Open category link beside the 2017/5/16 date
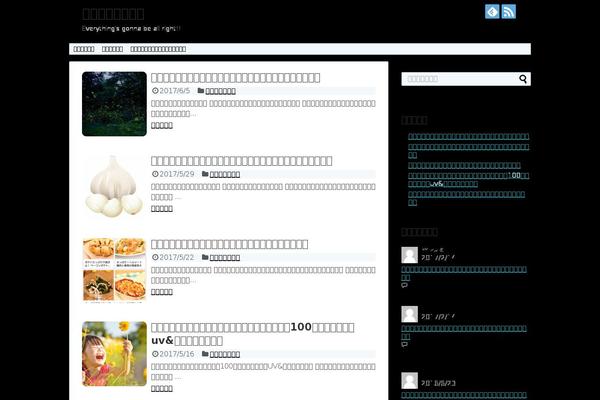600x400 pixels. point(225,354)
